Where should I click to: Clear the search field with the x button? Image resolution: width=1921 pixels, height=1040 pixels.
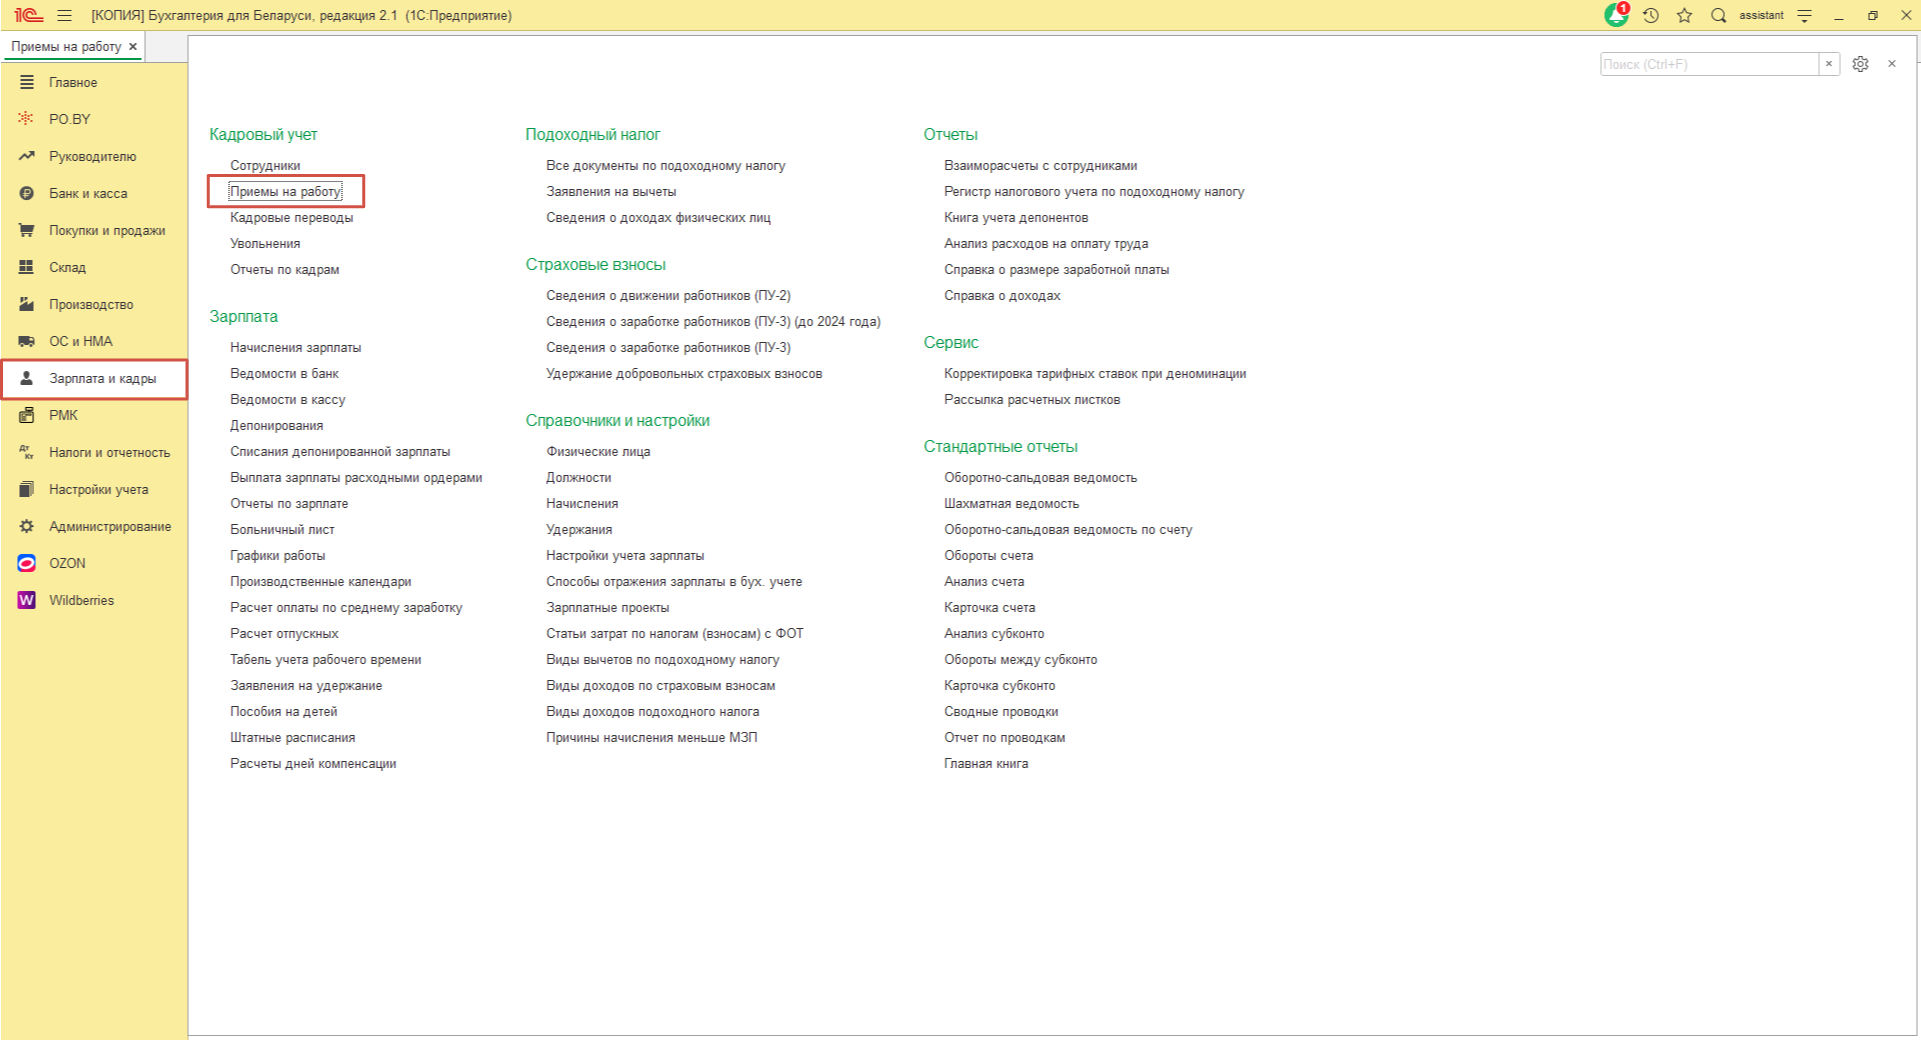[x=1829, y=64]
